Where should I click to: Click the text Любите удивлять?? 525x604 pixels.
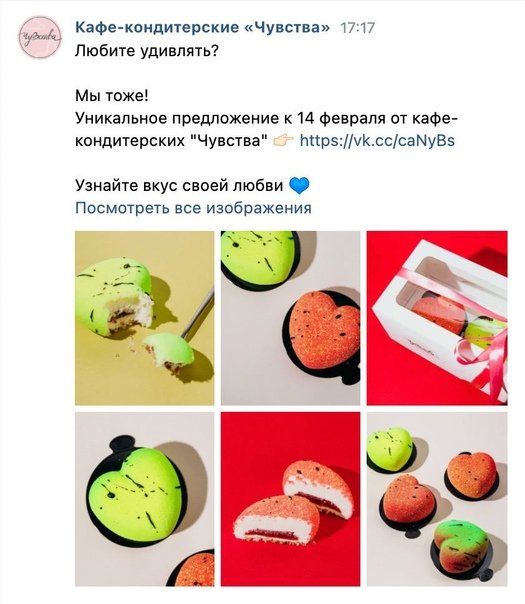tap(147, 50)
